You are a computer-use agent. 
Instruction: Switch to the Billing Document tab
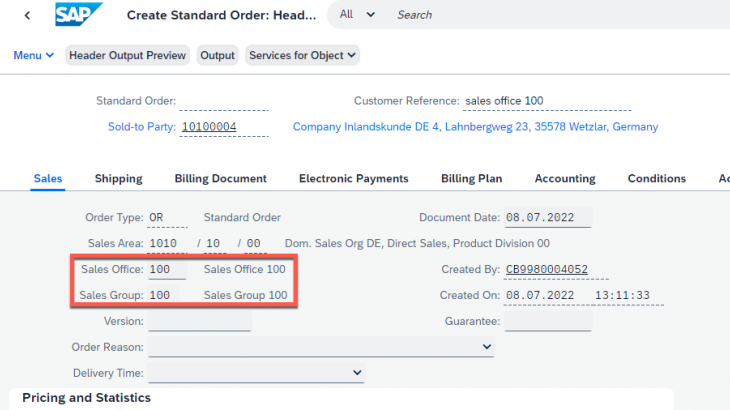coord(220,179)
